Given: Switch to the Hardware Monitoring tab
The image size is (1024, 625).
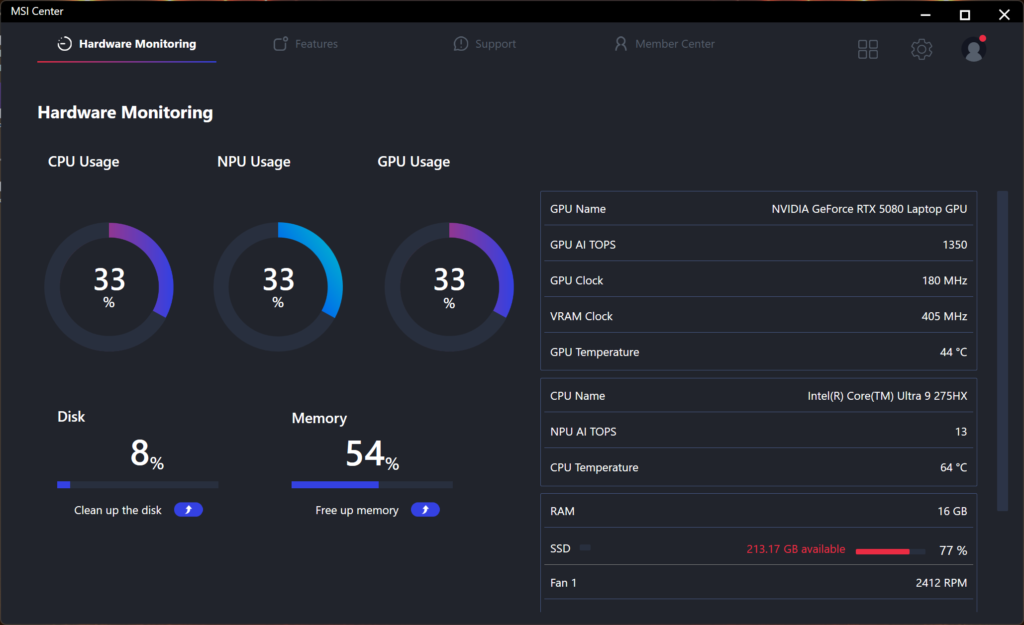Looking at the screenshot, I should click(127, 44).
